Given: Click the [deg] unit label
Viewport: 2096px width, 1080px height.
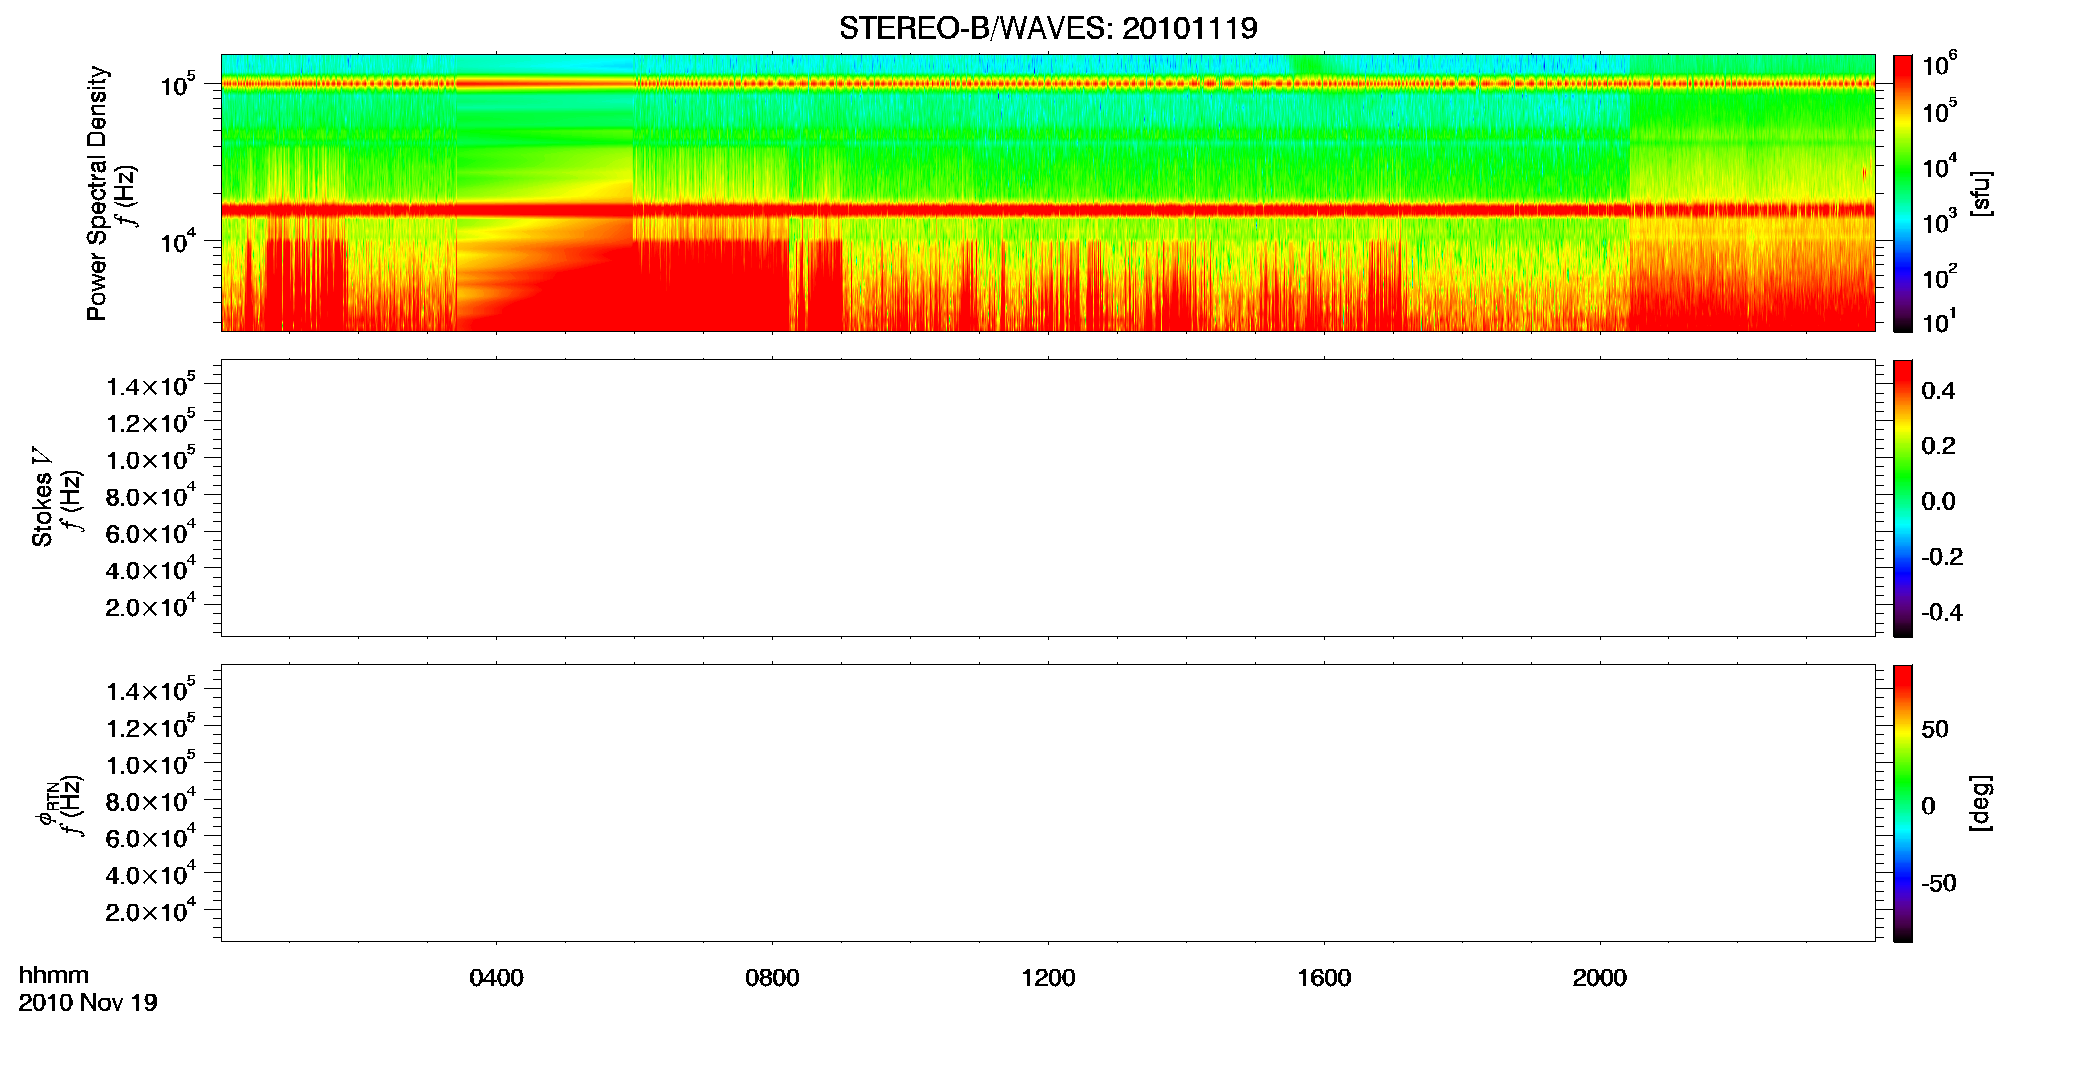Looking at the screenshot, I should [x=1981, y=803].
